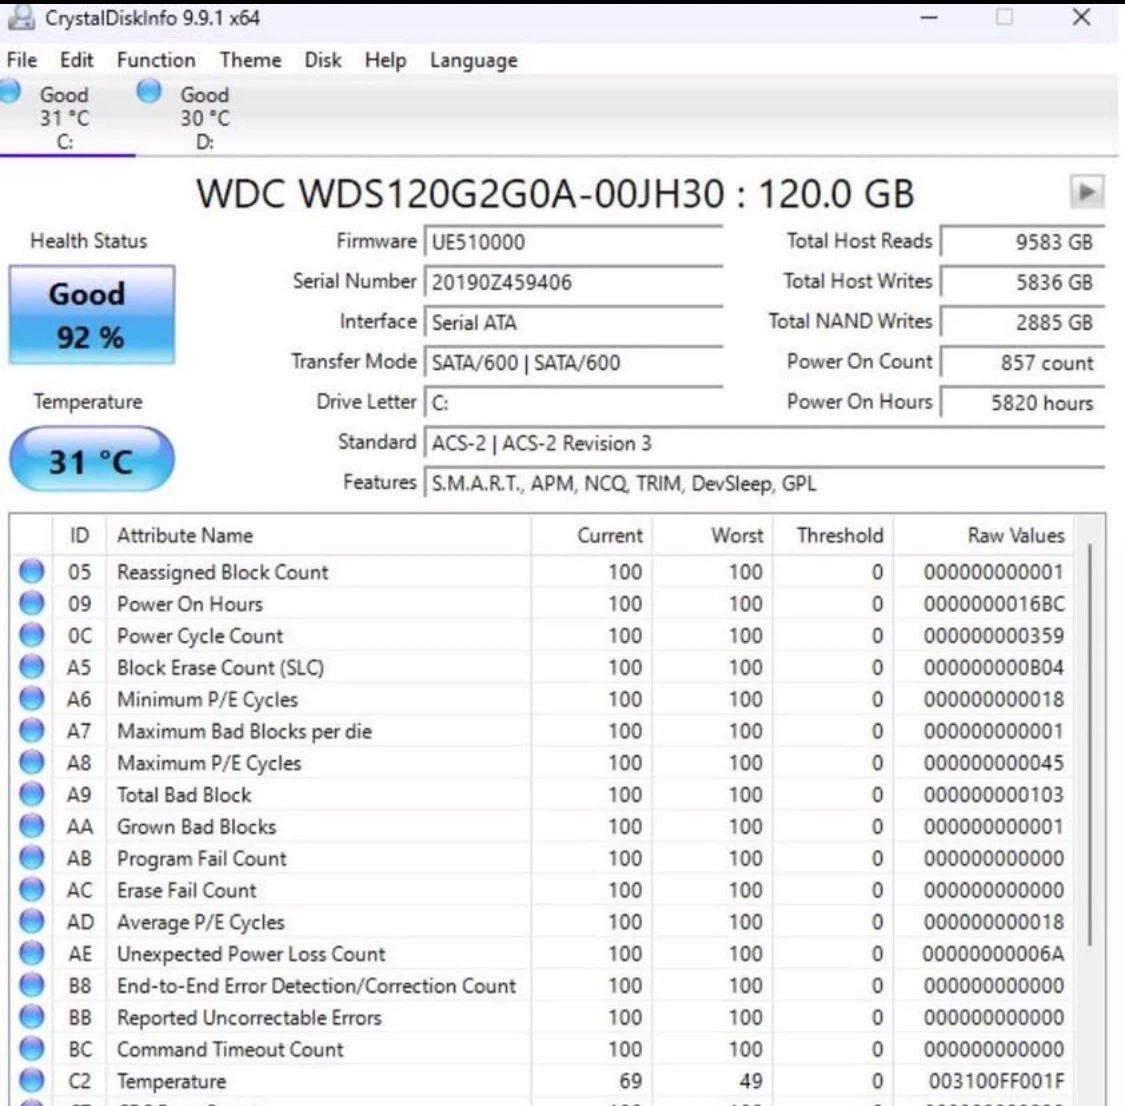
Task: Click status icon for Block Erase Count (SLC)
Action: [32, 667]
